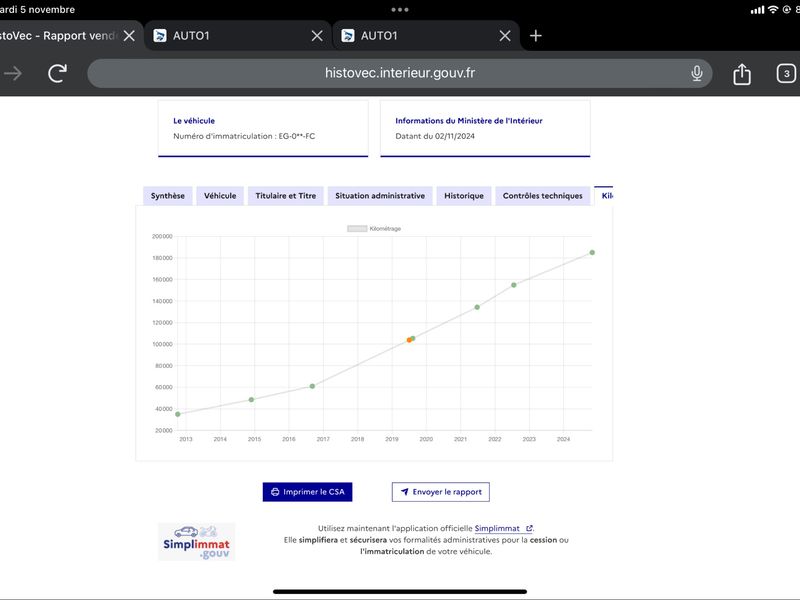Click the green data point near 2021-2022
This screenshot has width=800, height=600.
[x=477, y=307]
